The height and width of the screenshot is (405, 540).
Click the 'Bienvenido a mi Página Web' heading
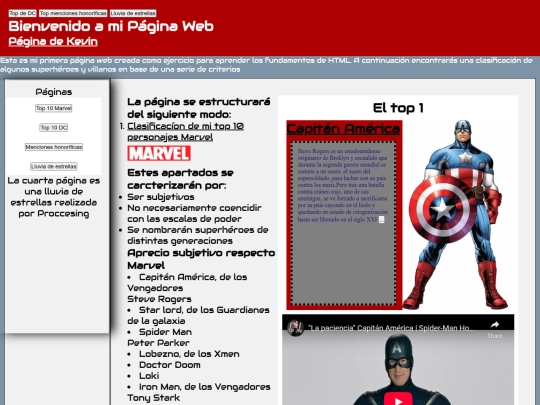[111, 26]
